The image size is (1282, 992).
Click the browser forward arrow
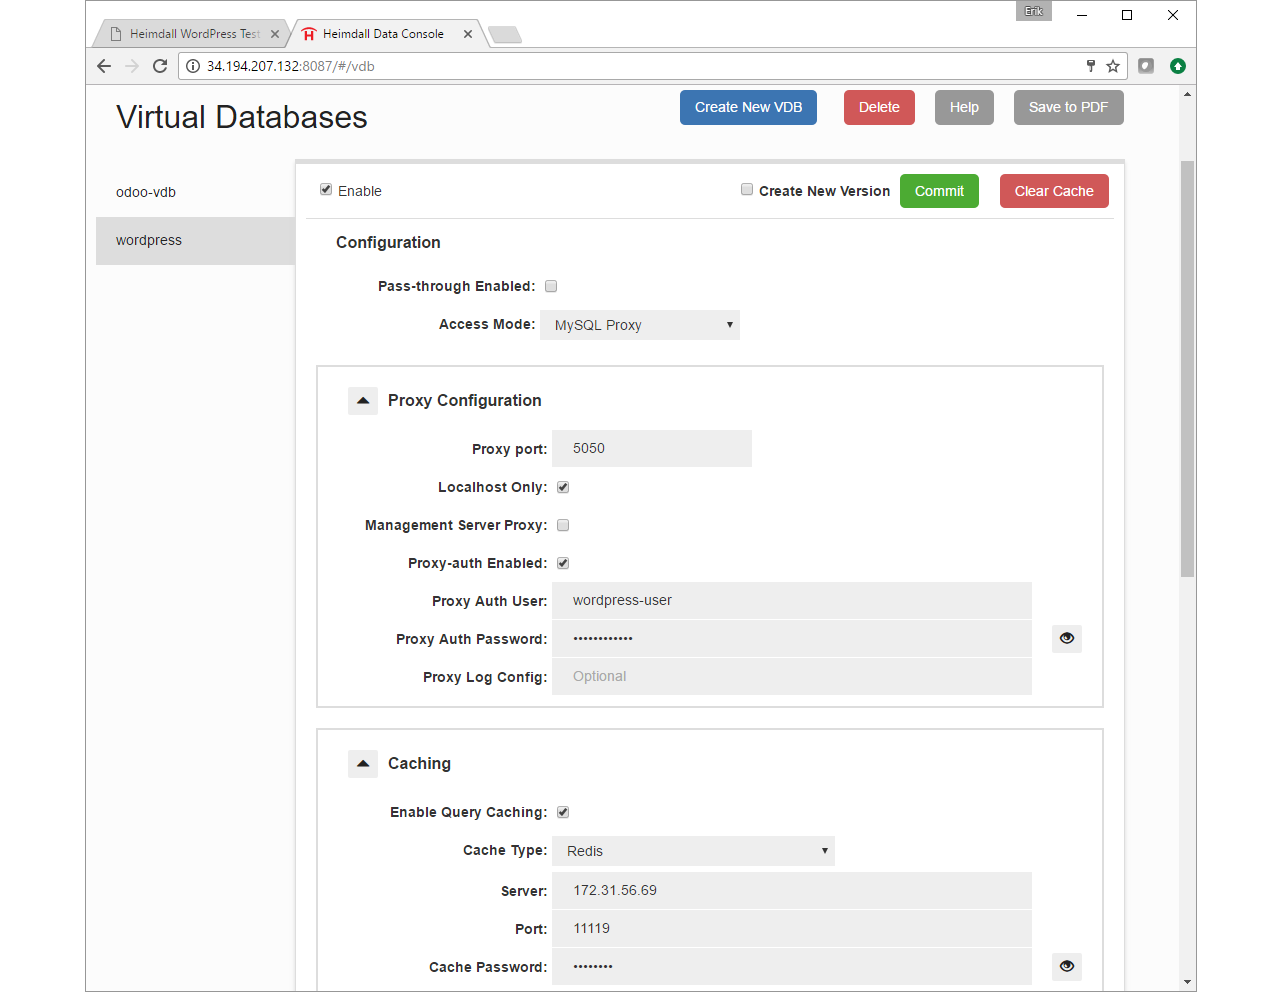tap(132, 66)
